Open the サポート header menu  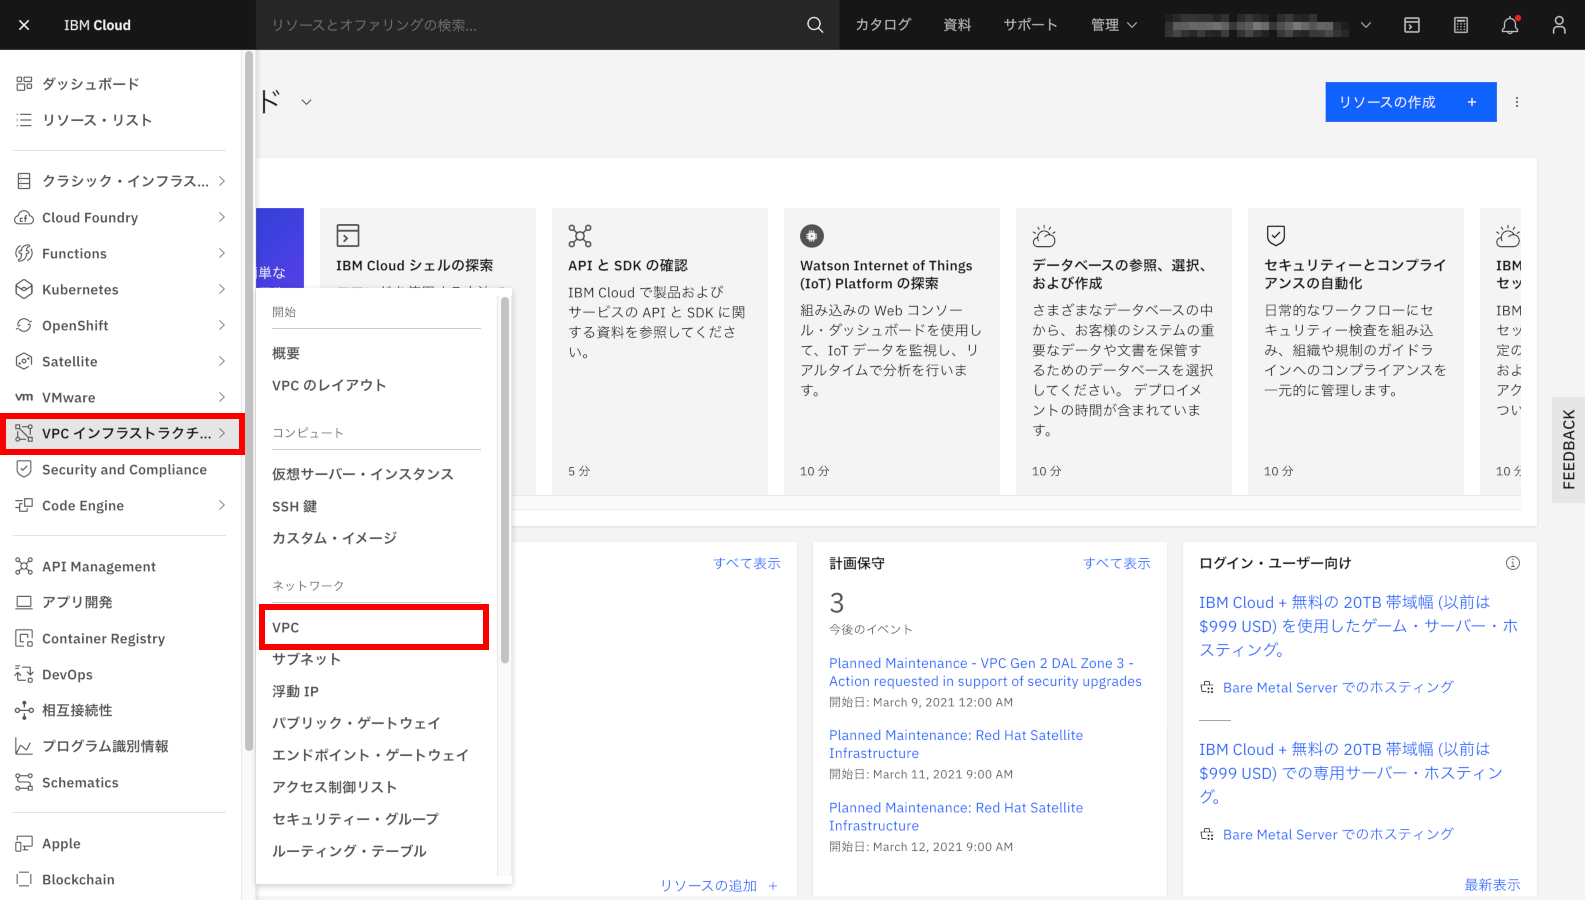(x=1031, y=25)
